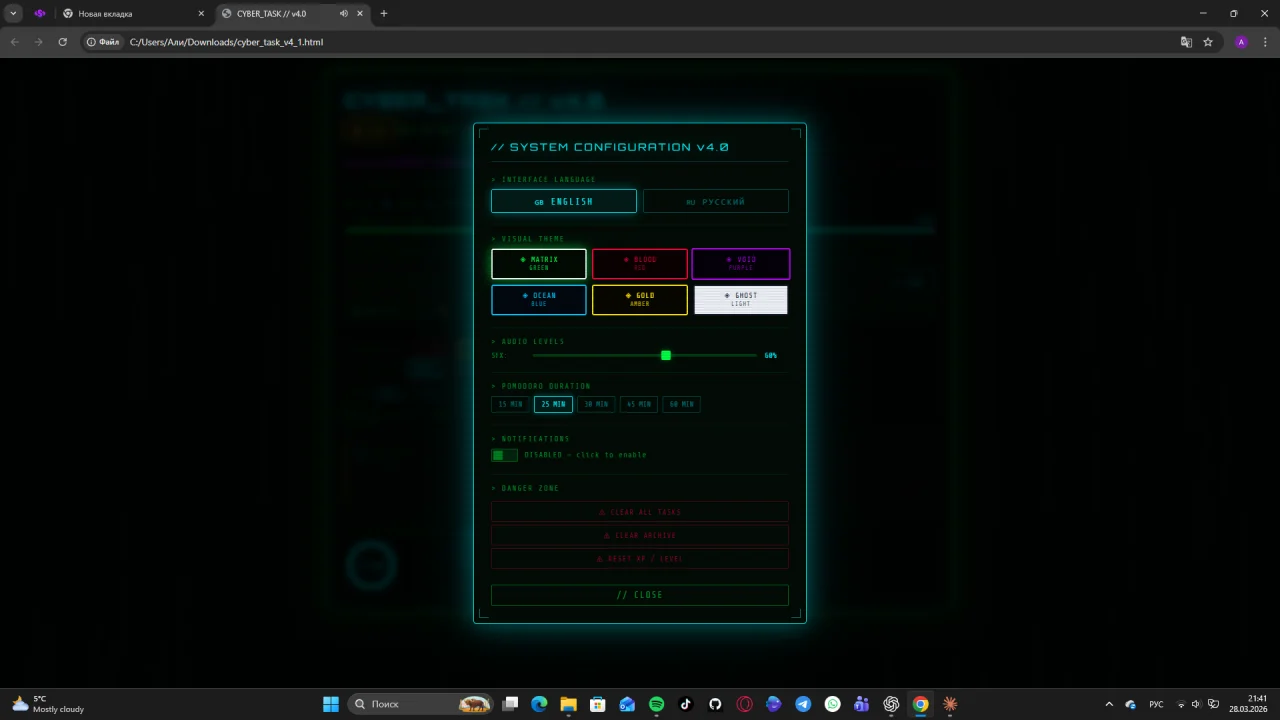This screenshot has height=720, width=1280.
Task: Open Spotify from the taskbar
Action: click(x=656, y=704)
